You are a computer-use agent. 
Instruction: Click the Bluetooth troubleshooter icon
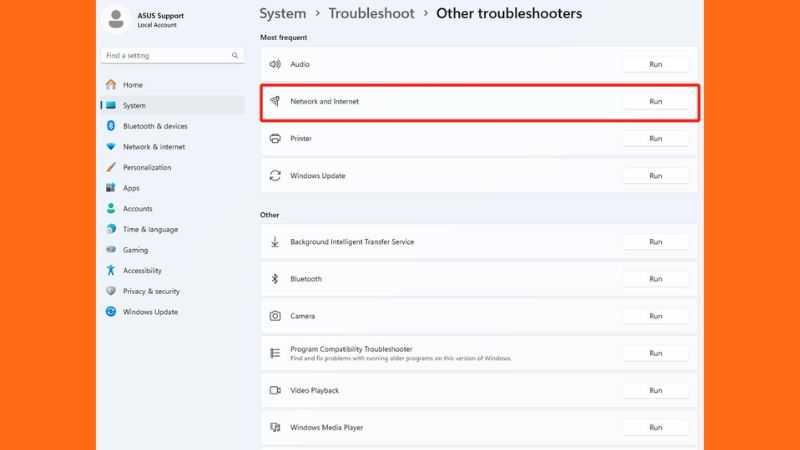point(275,279)
